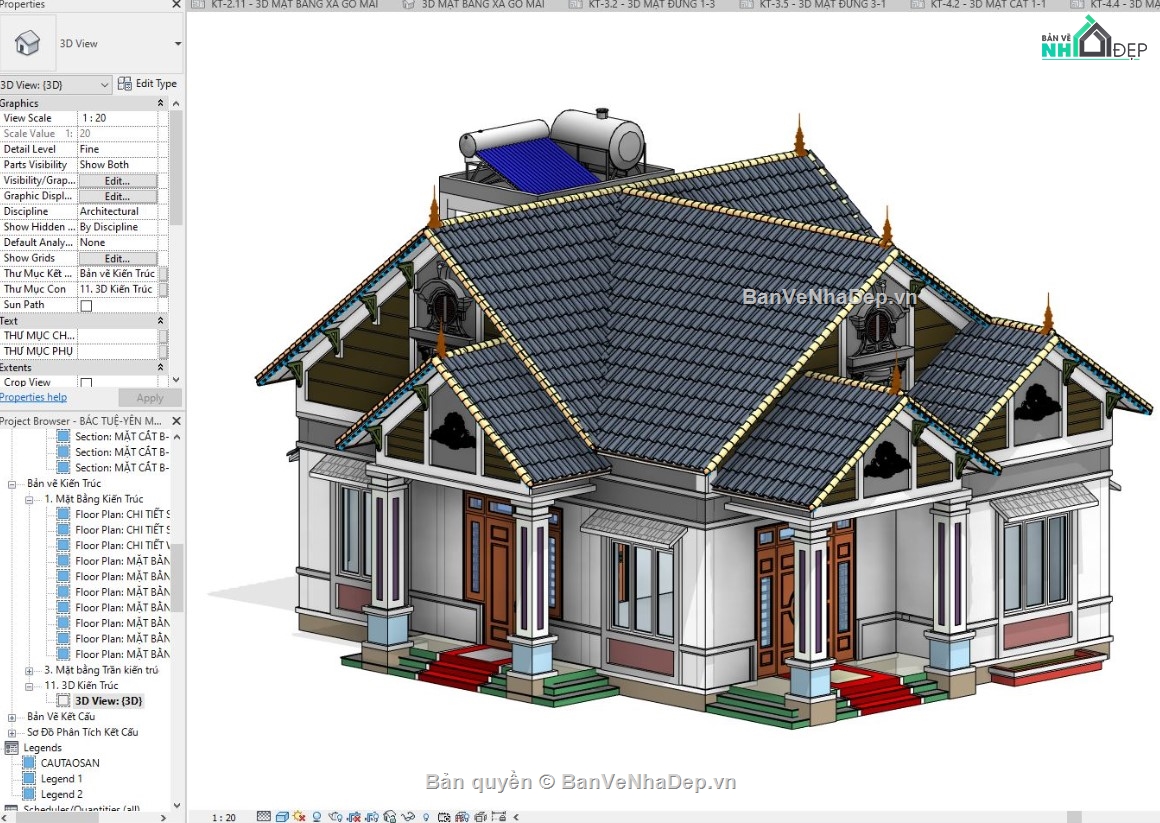This screenshot has width=1160, height=823.
Task: Select the 3D View: {3D} tree item
Action: click(108, 701)
